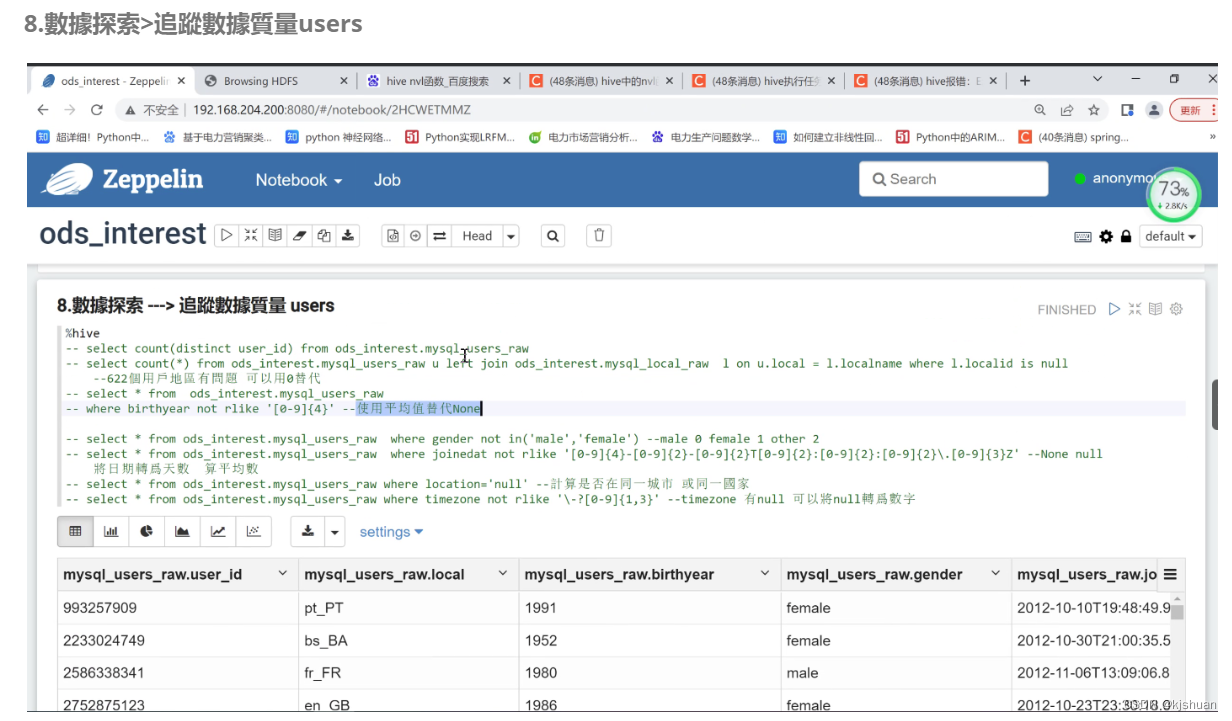The height and width of the screenshot is (721, 1232).
Task: Switch result view to bar chart
Action: [x=111, y=532]
